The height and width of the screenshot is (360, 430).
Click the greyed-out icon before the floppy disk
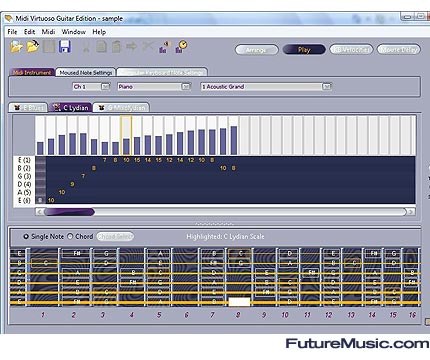[x=49, y=46]
